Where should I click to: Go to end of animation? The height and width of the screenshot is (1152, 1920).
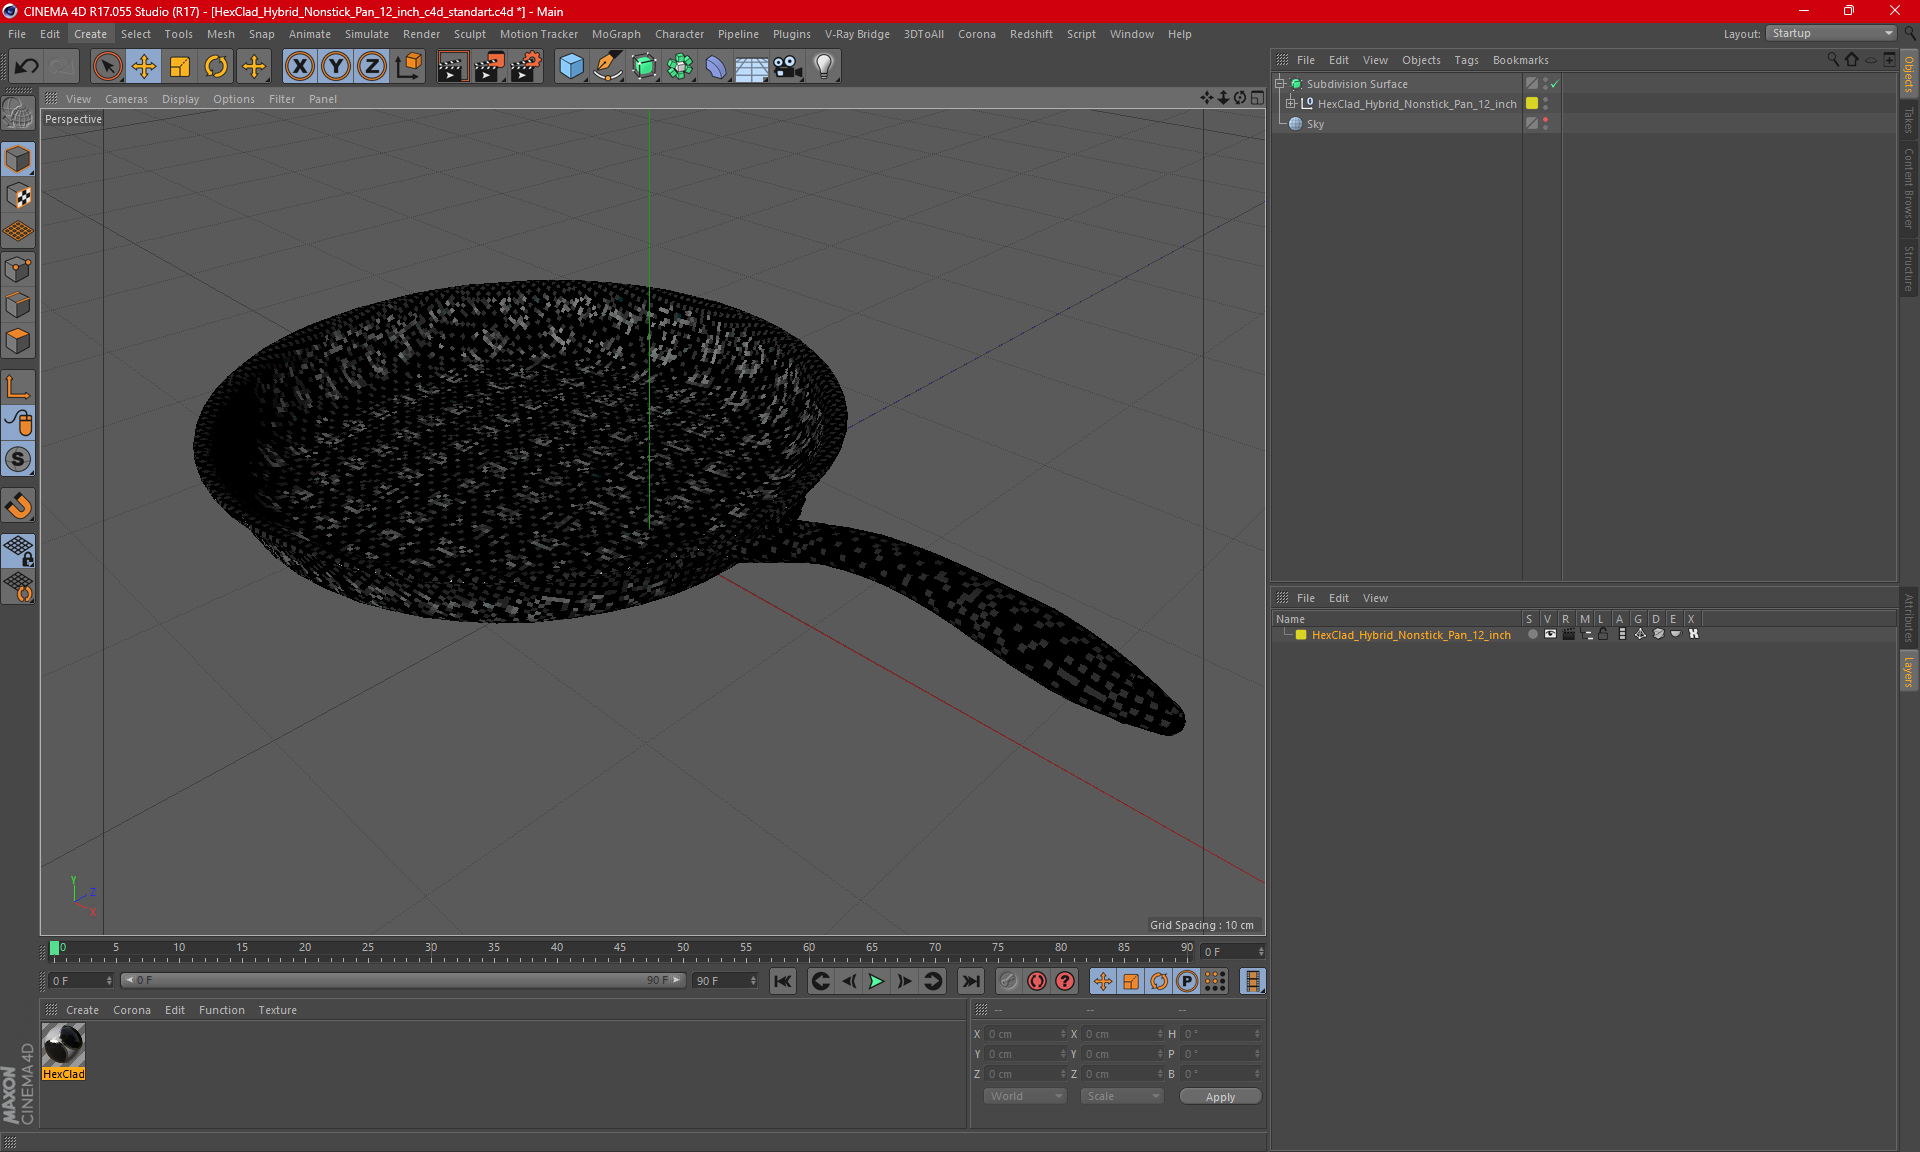coord(970,981)
